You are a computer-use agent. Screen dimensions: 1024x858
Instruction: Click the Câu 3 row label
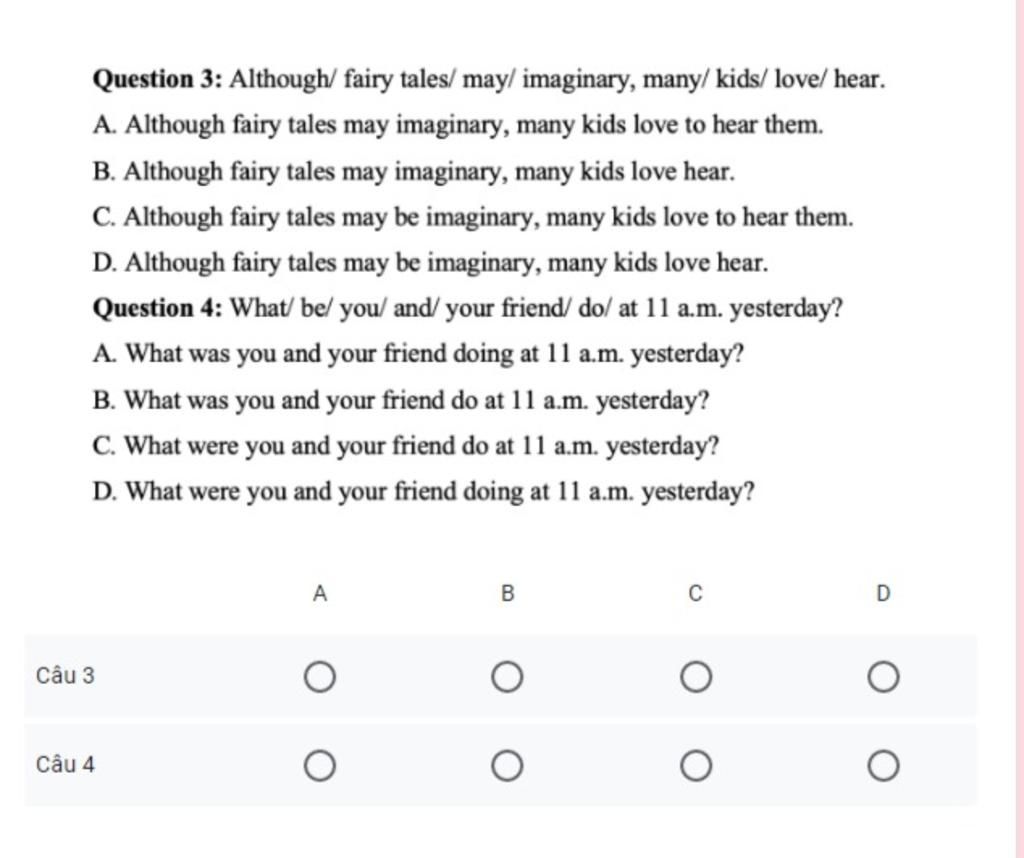pyautogui.click(x=65, y=676)
